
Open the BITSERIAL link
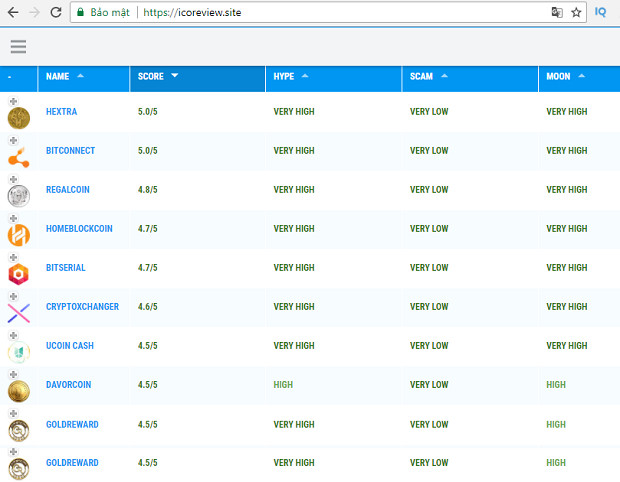(x=66, y=268)
